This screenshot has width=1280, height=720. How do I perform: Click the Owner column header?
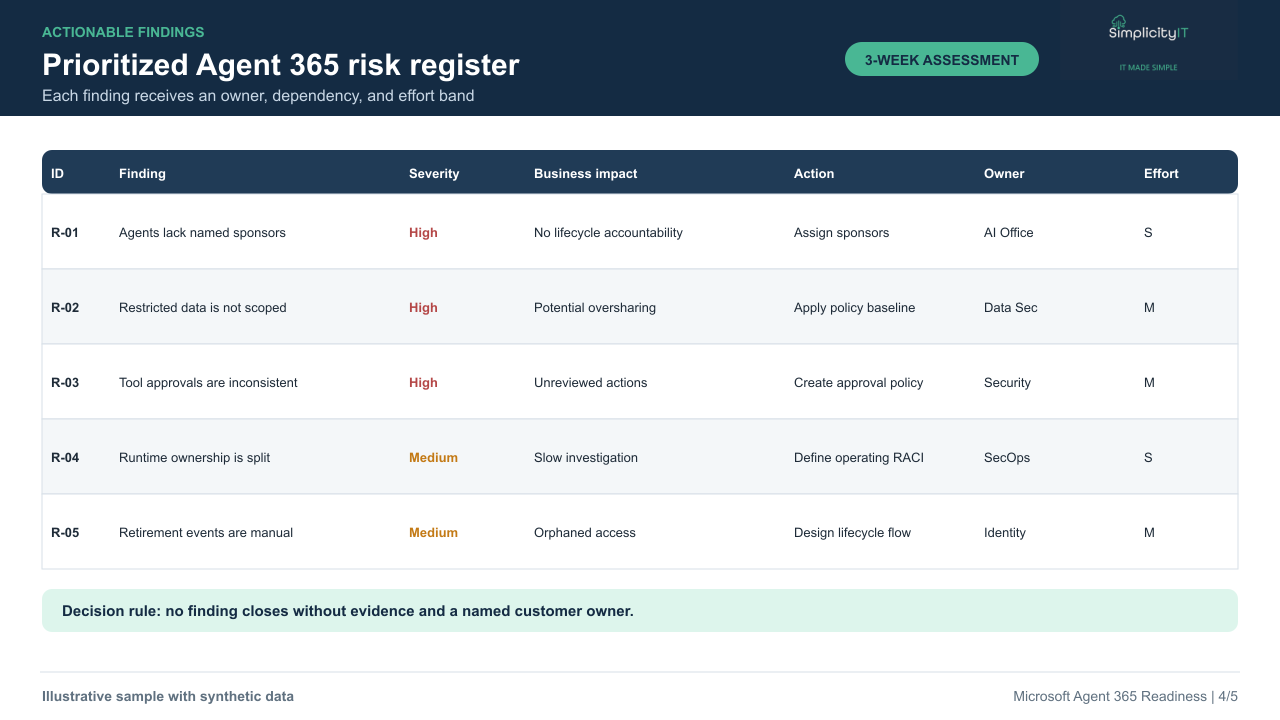pos(1004,173)
